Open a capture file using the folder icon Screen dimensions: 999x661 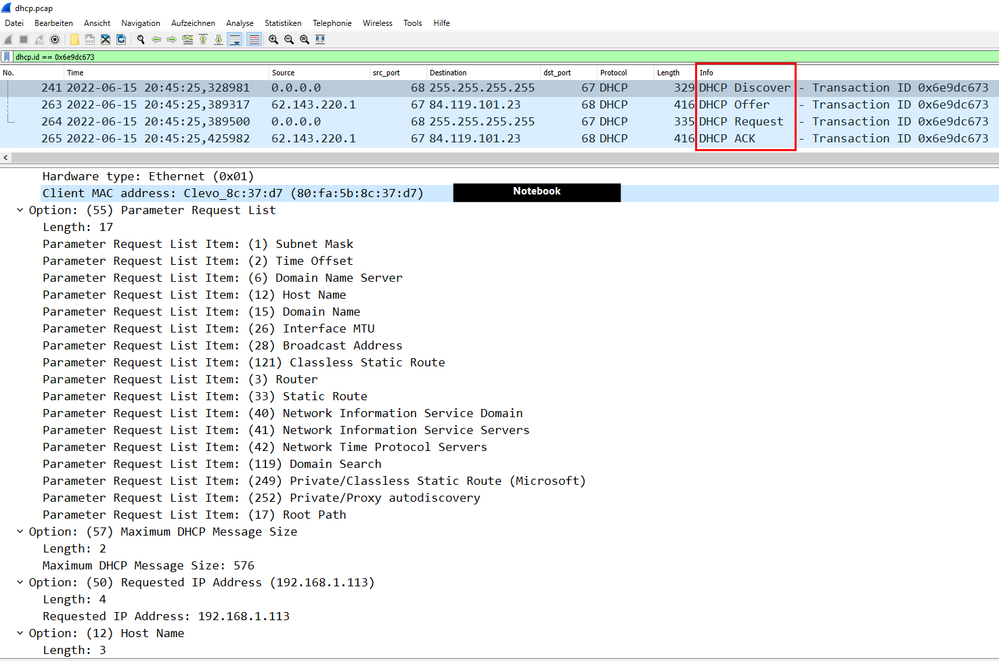pos(73,39)
